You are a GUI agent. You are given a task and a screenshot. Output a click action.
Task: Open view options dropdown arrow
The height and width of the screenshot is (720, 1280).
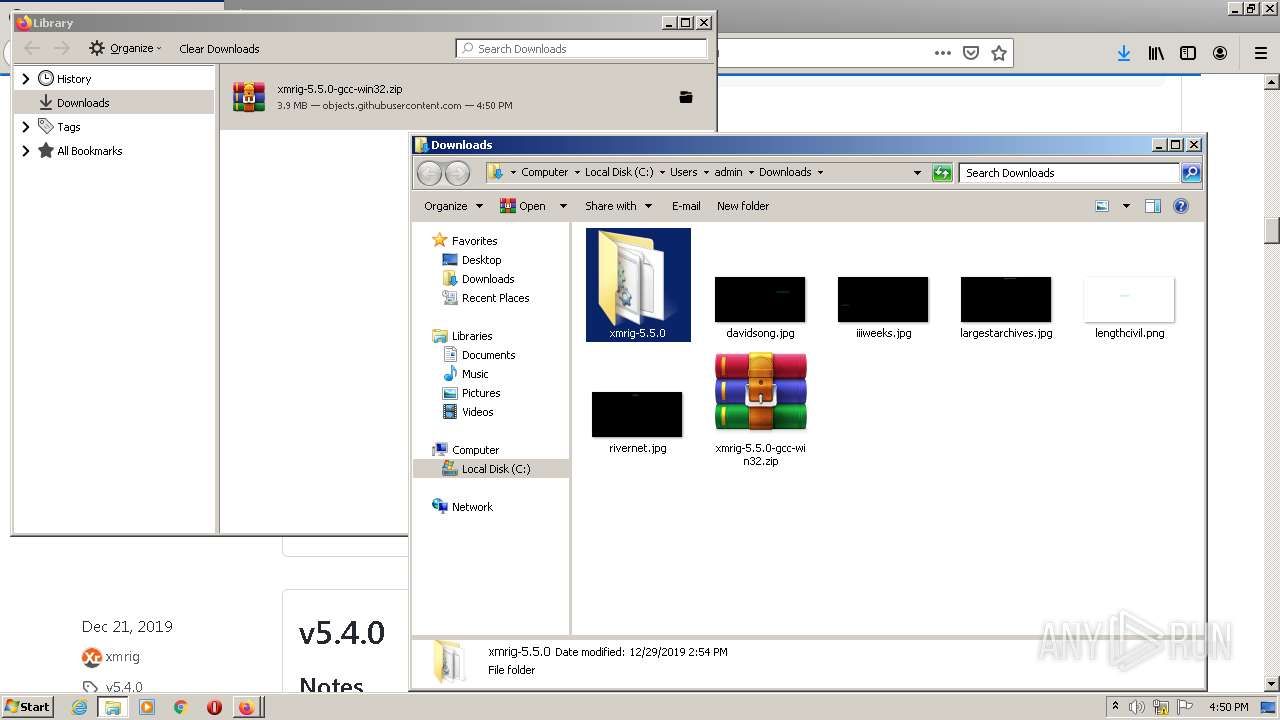pos(1126,206)
